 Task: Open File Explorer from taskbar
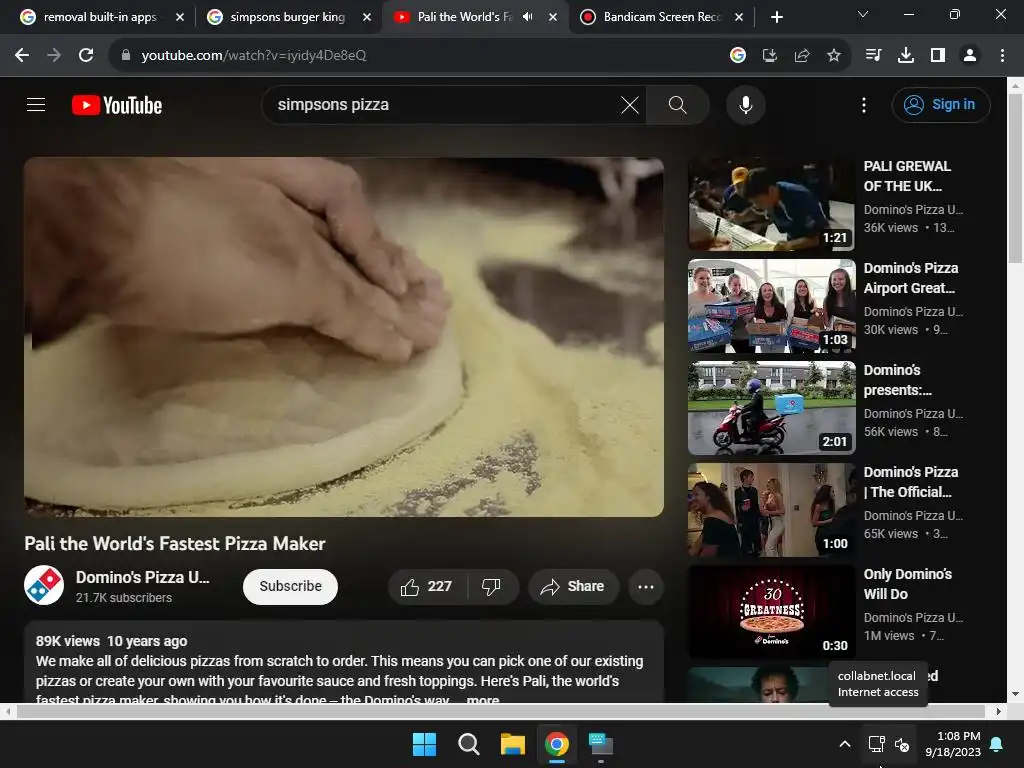(513, 744)
